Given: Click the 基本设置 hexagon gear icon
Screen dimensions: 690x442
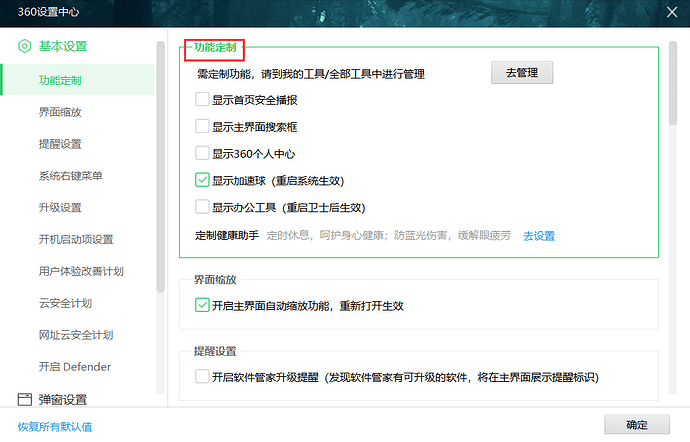Looking at the screenshot, I should [24, 46].
